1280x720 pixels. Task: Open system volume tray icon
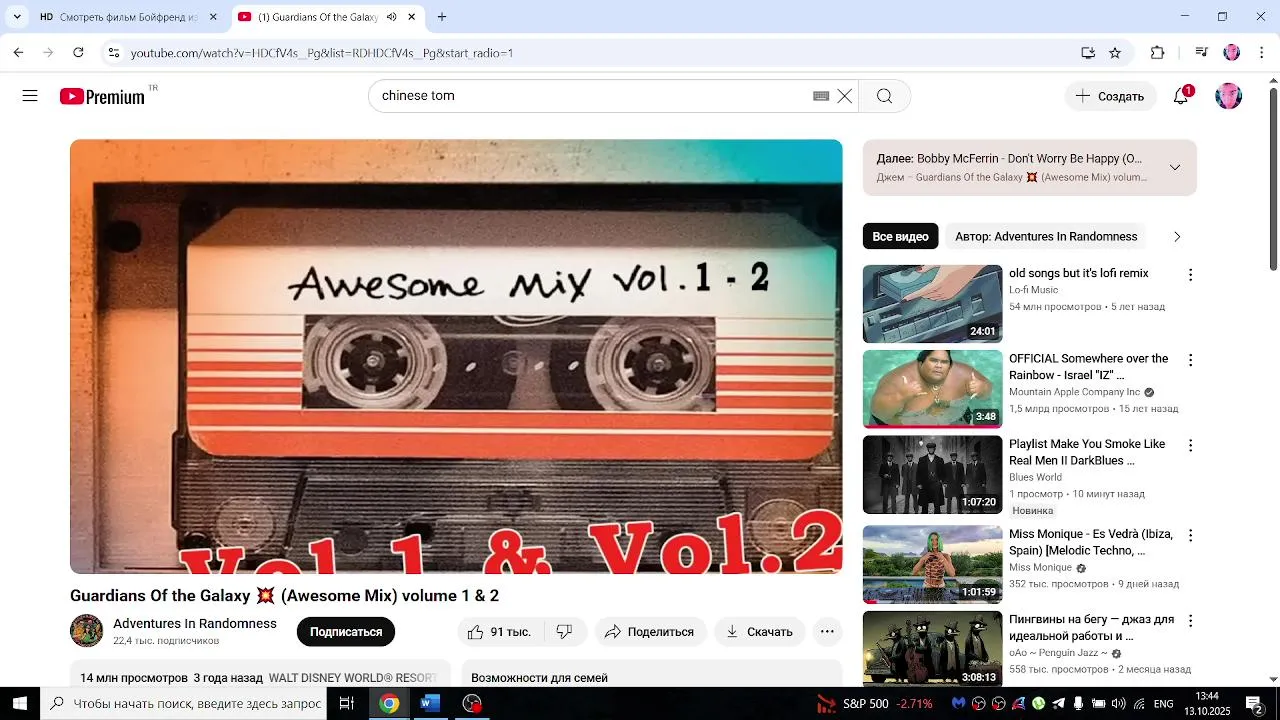[x=1118, y=704]
